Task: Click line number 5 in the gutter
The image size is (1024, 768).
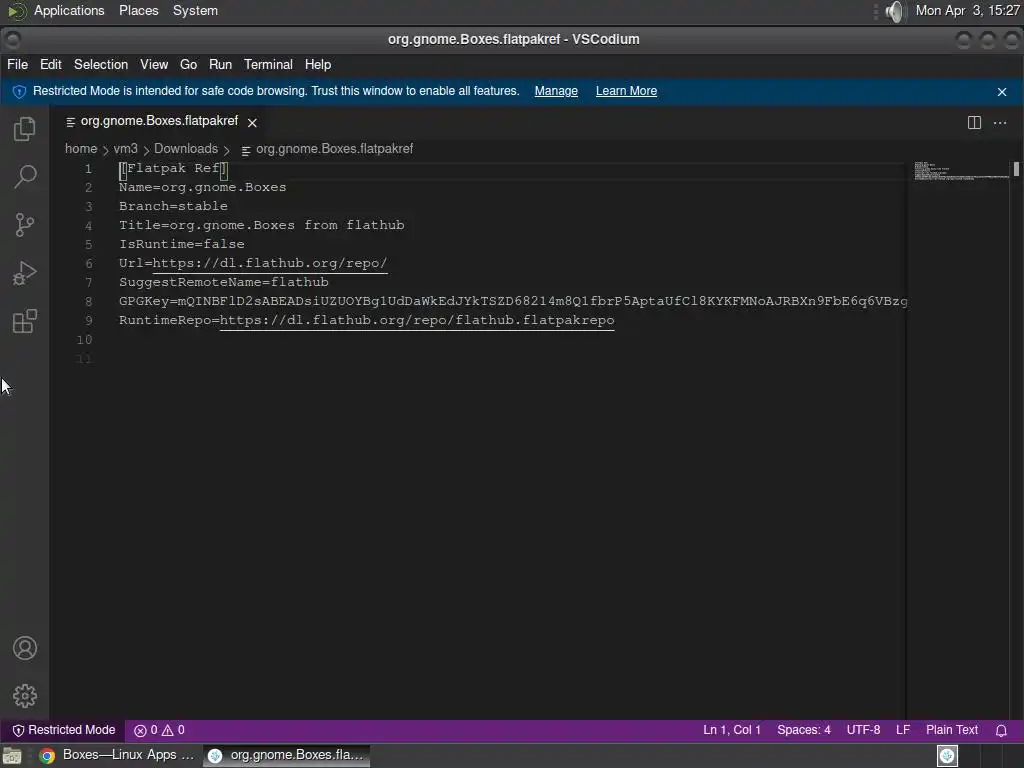Action: [x=88, y=245]
